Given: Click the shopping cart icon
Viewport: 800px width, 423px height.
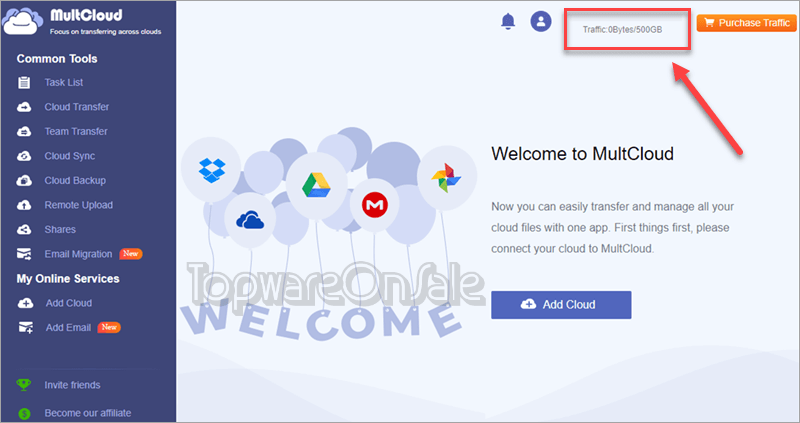Looking at the screenshot, I should coord(709,22).
